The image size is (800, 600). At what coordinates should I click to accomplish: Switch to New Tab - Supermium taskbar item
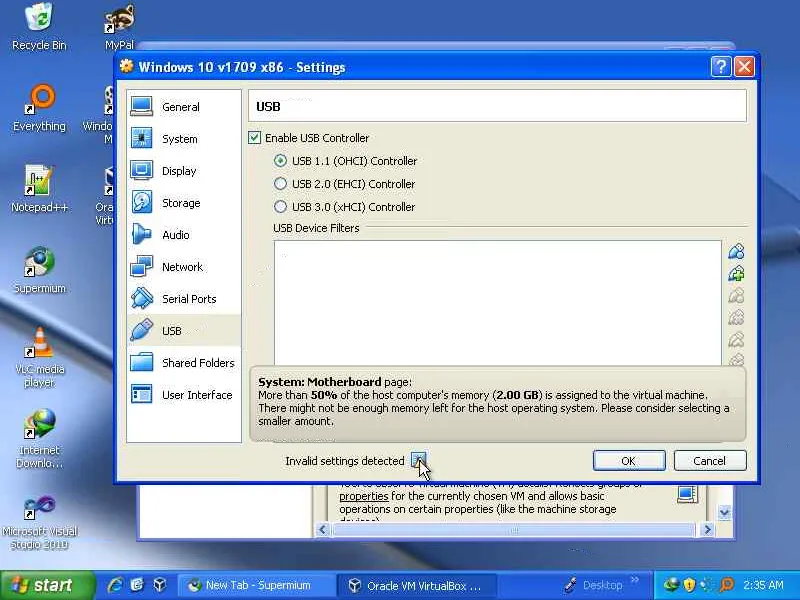(x=257, y=585)
